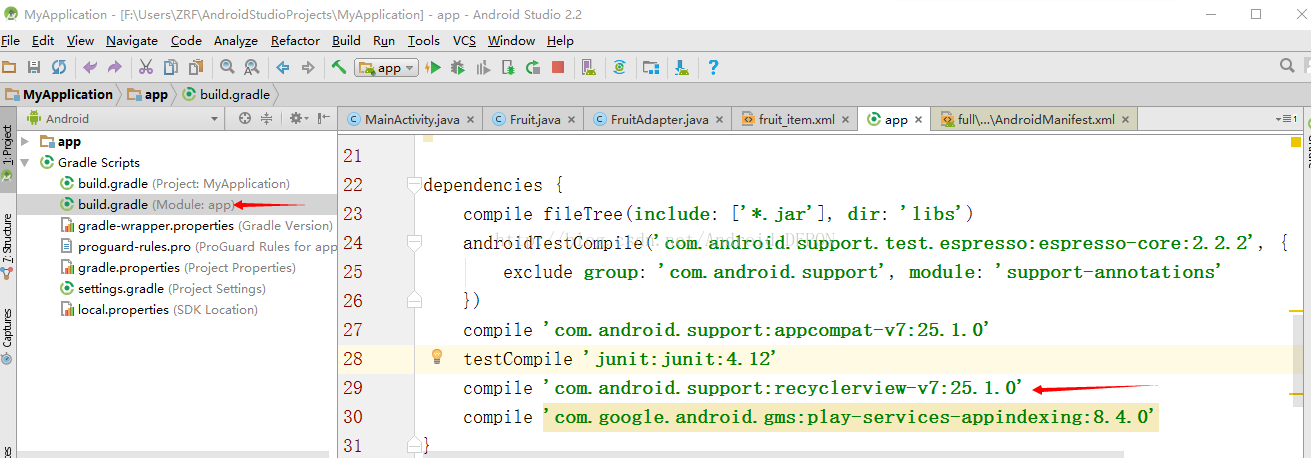Screen dimensions: 1311x458
Task: Toggle the Z: Structure side tool window
Action: (7, 245)
